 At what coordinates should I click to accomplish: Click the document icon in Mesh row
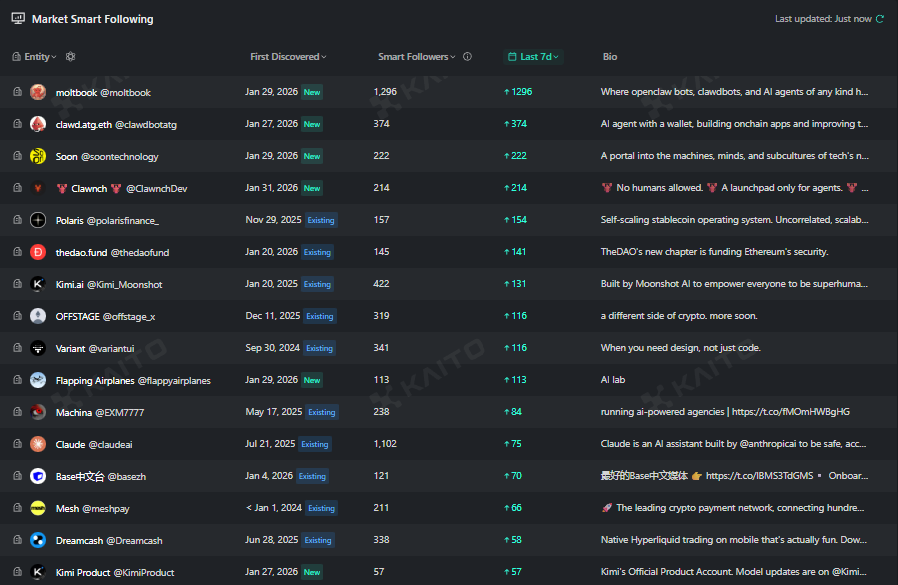click(x=17, y=508)
